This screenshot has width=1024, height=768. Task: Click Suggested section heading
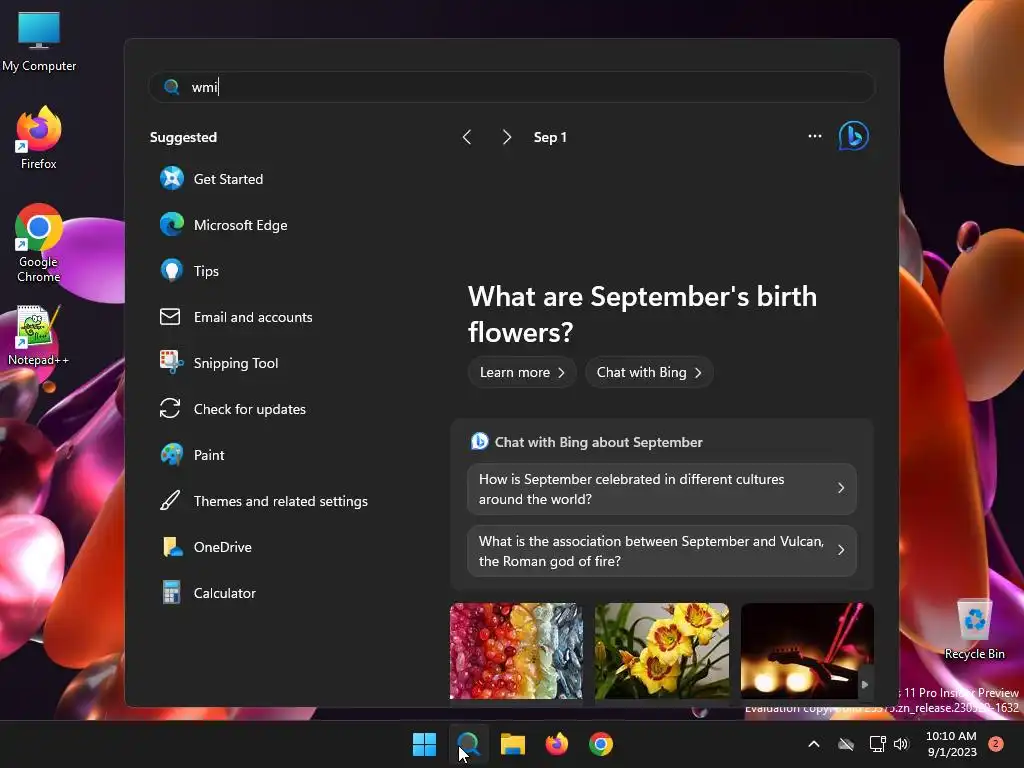pyautogui.click(x=183, y=137)
